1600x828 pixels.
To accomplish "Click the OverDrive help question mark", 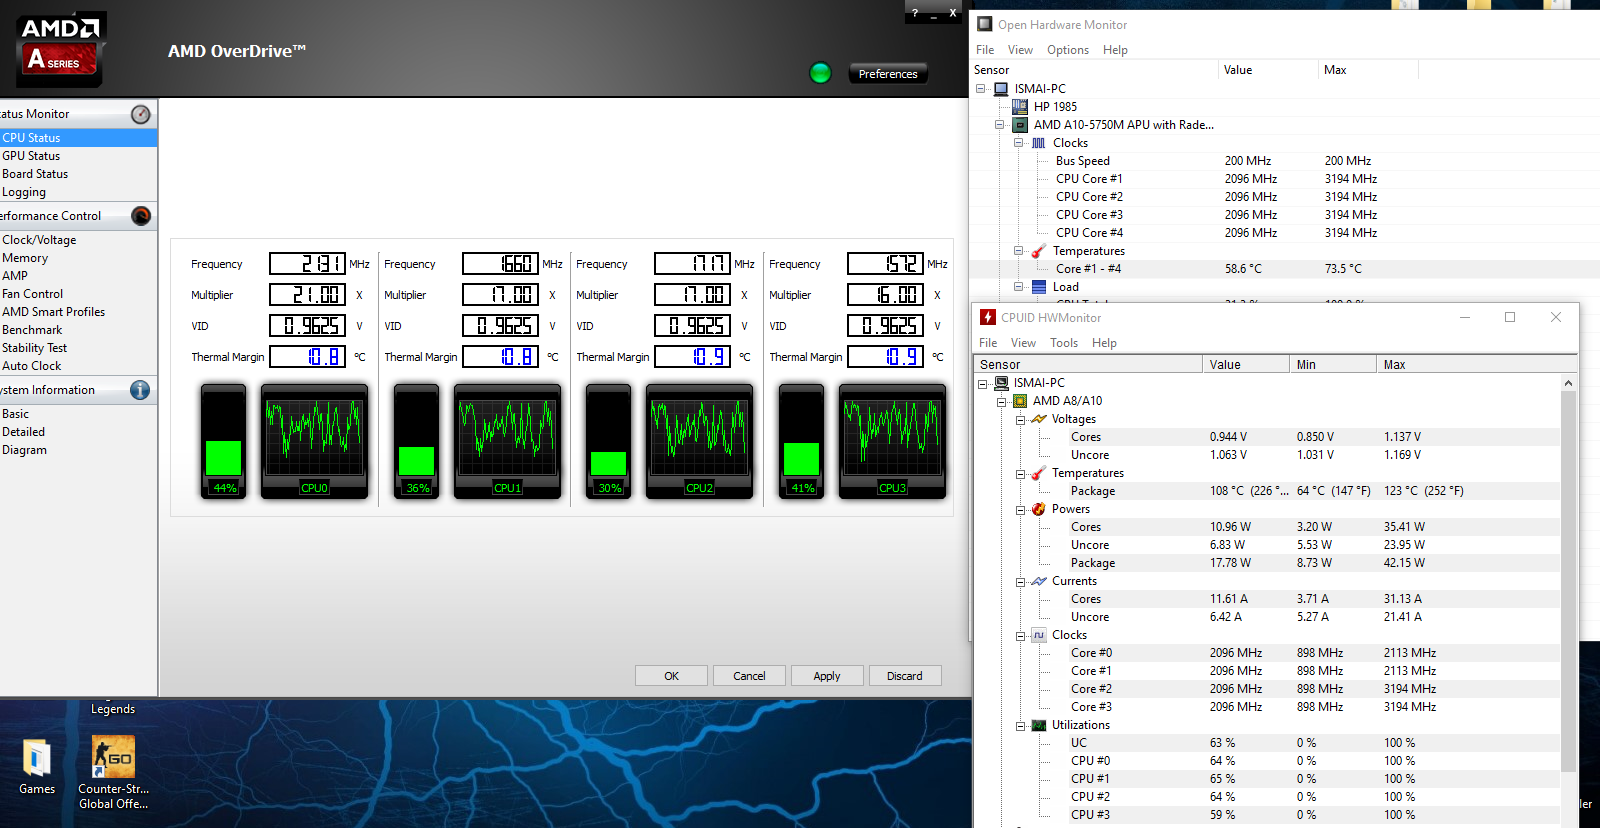I will 915,14.
